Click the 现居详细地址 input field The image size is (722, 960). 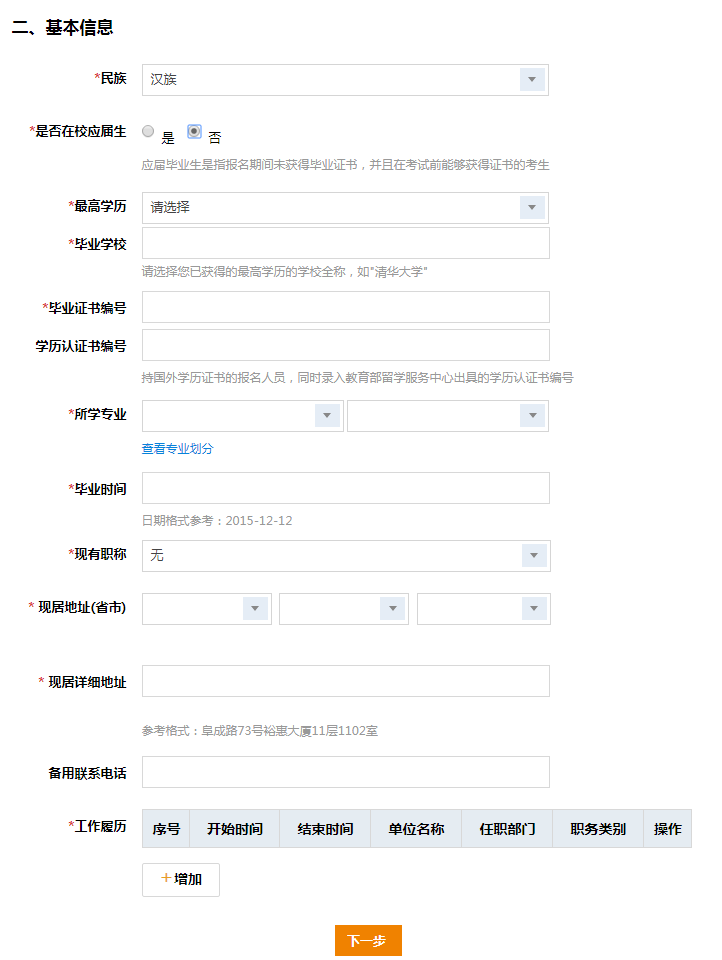[345, 681]
